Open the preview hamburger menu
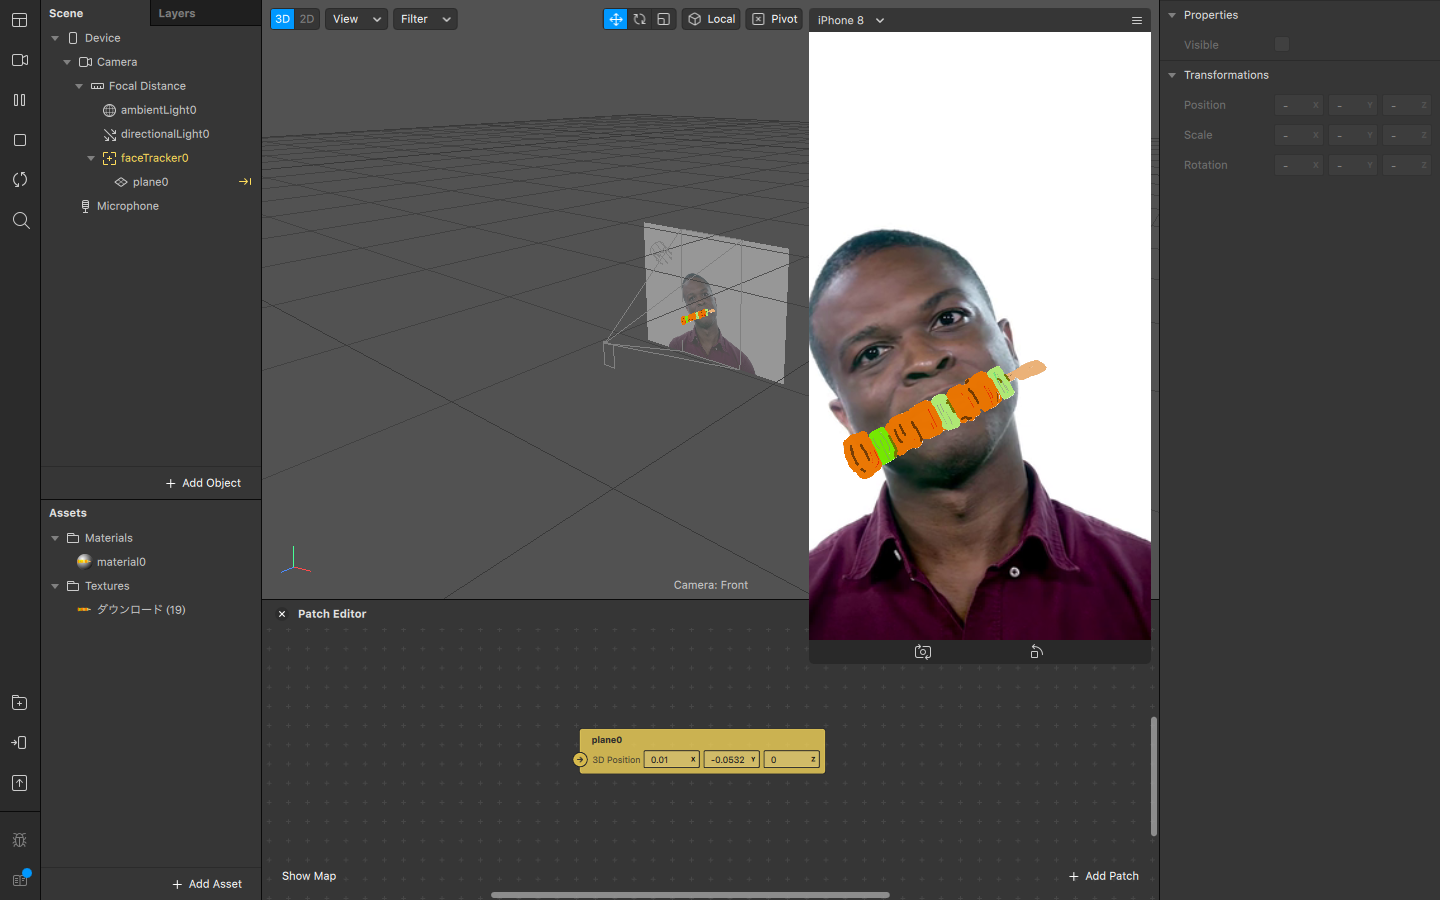1440x900 pixels. pyautogui.click(x=1136, y=20)
